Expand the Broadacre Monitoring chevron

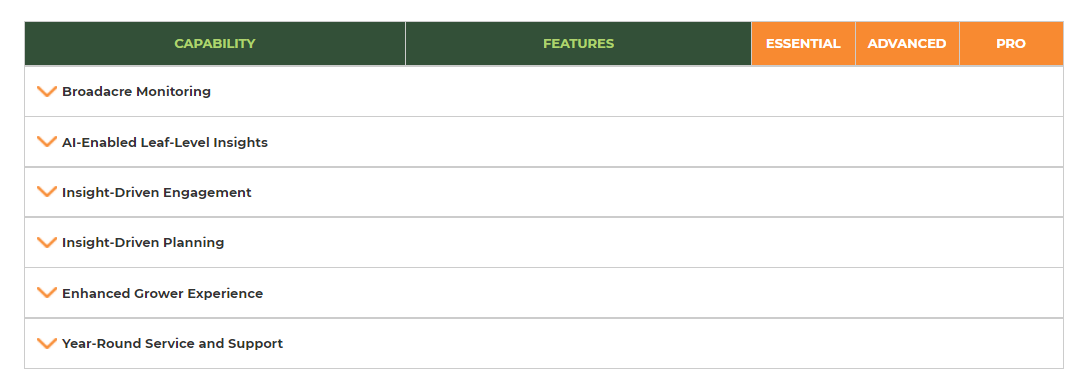pos(46,91)
